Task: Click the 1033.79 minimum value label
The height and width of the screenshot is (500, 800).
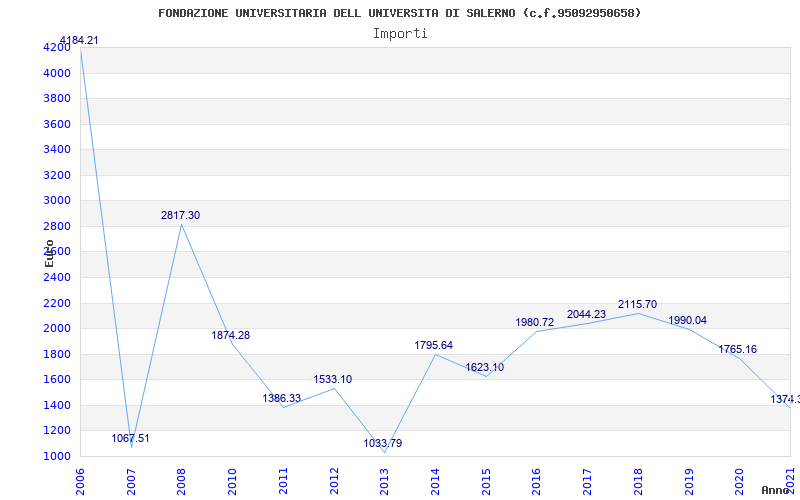Action: pos(383,443)
